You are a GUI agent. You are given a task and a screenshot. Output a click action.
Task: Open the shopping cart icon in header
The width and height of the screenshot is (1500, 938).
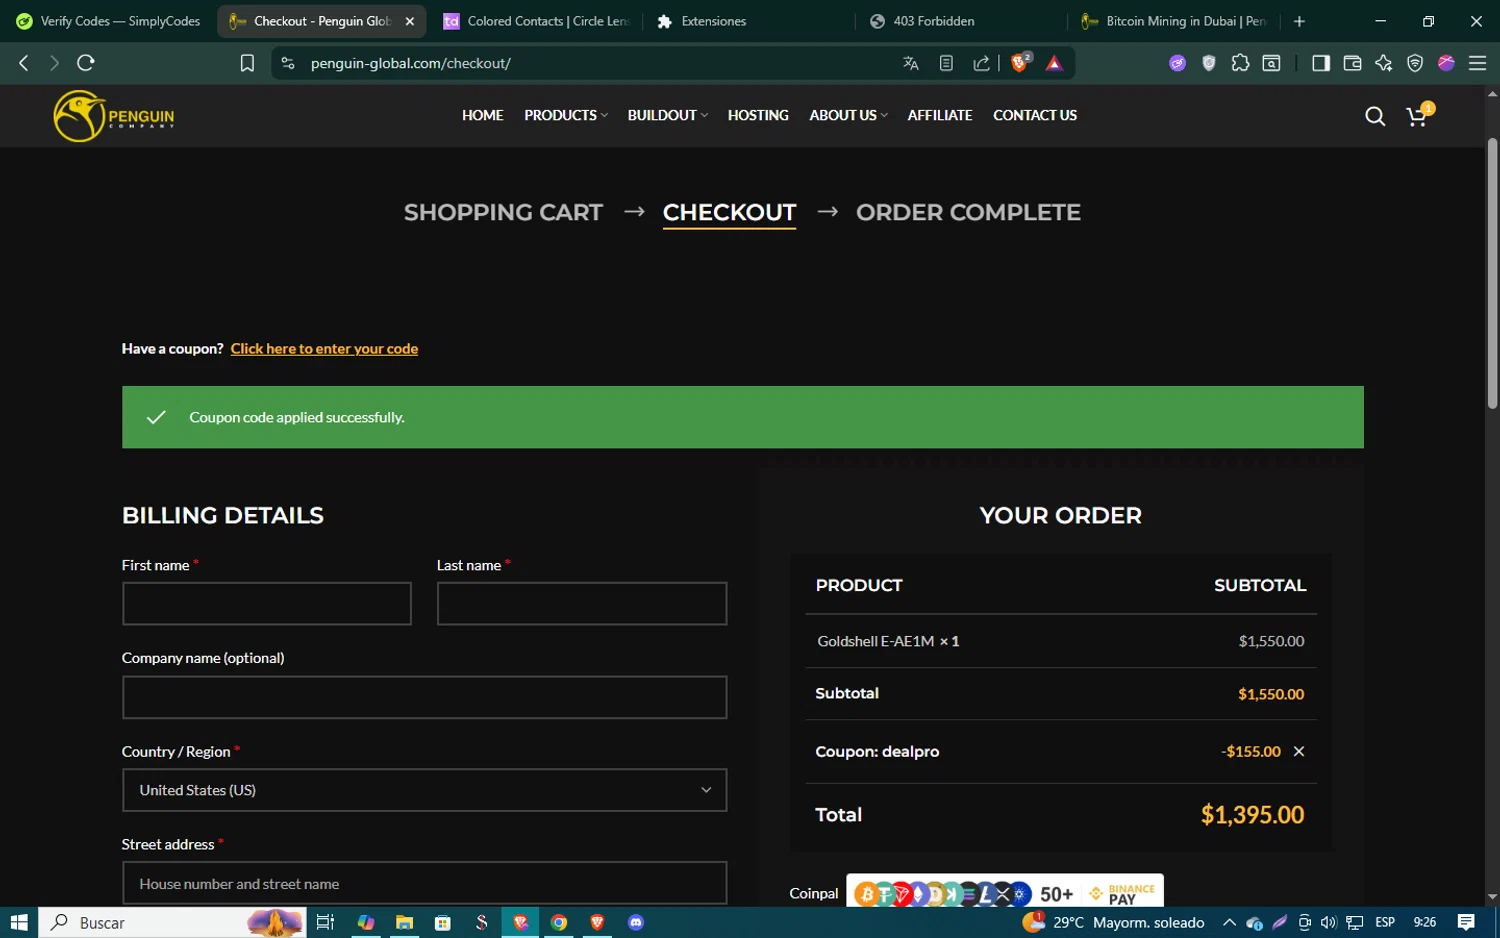1418,116
